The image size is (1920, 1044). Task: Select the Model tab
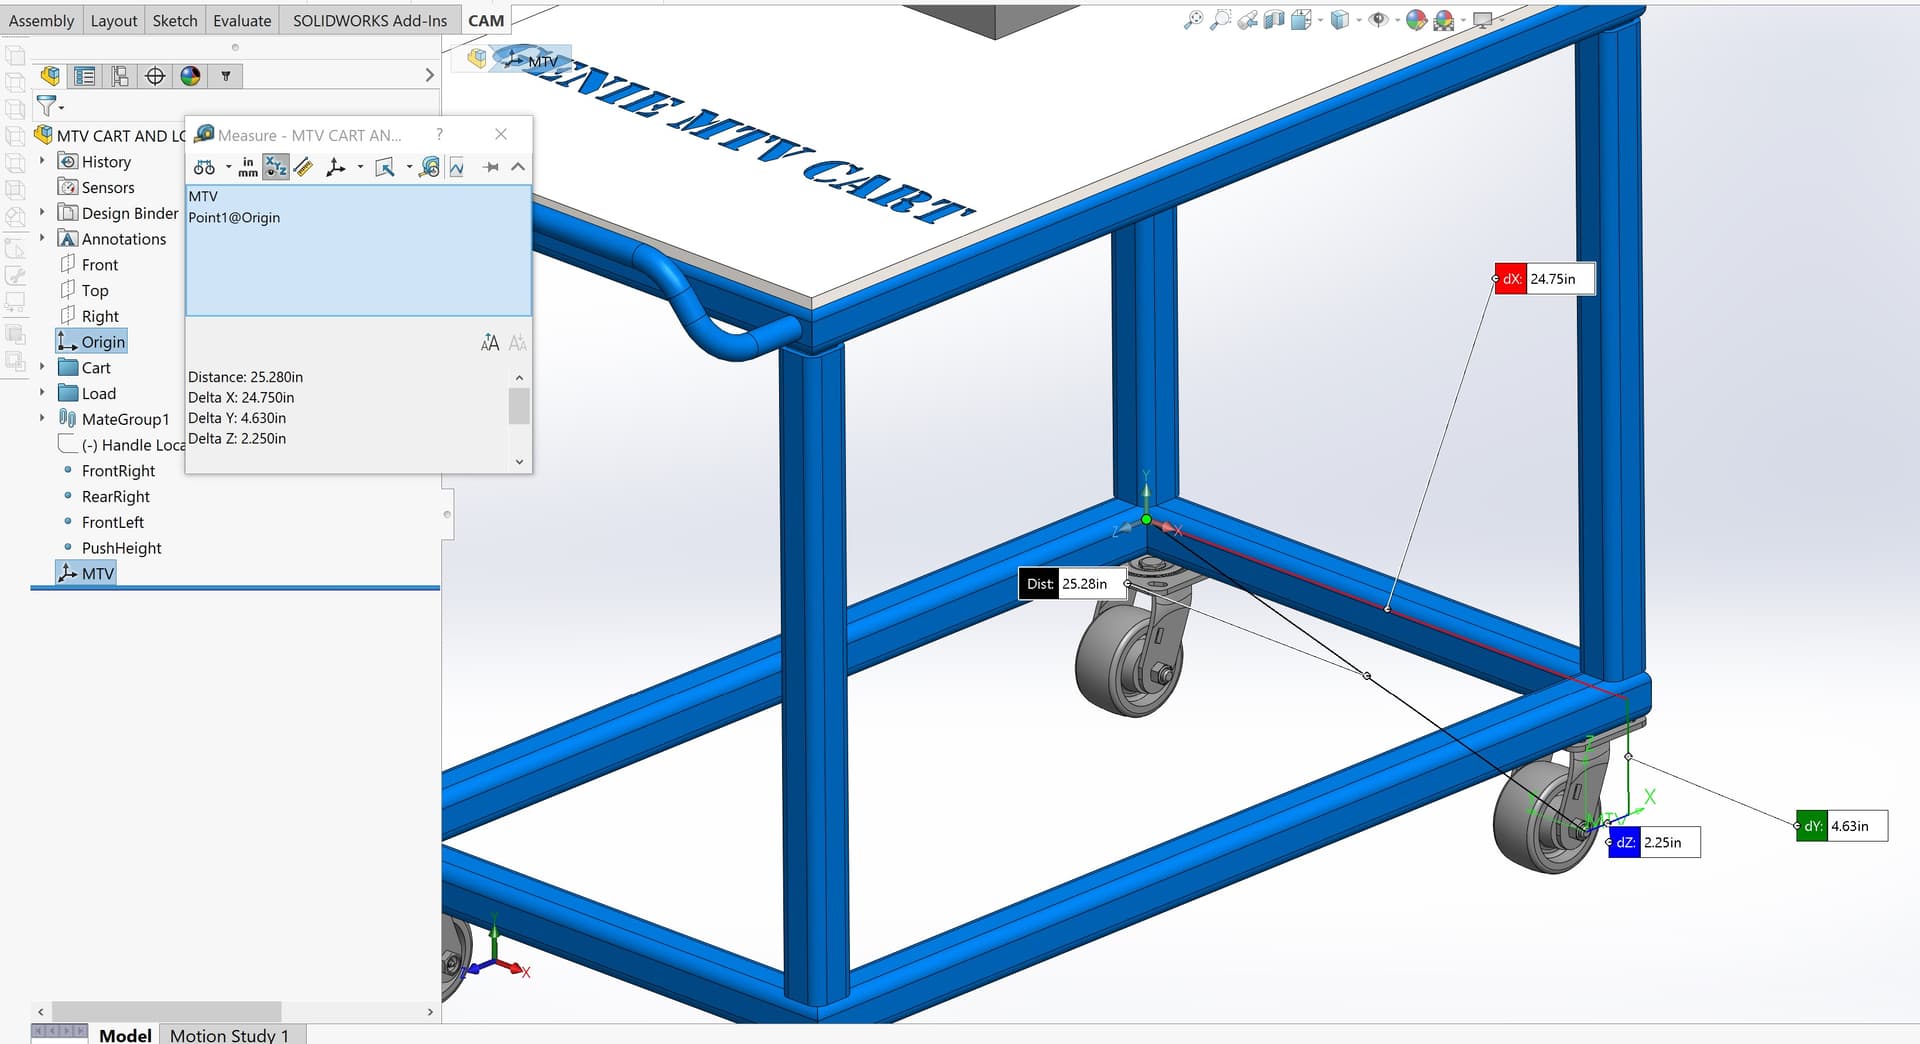pyautogui.click(x=125, y=1035)
